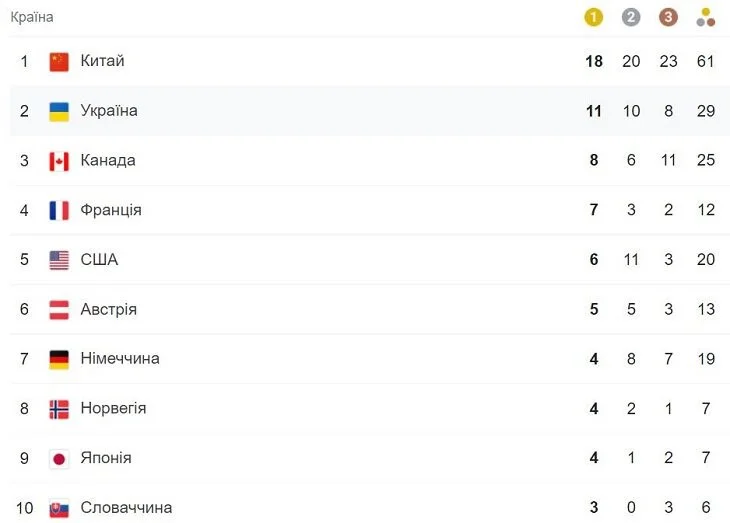Open the Україна country link
Viewport: 730px width, 523px height.
click(109, 111)
